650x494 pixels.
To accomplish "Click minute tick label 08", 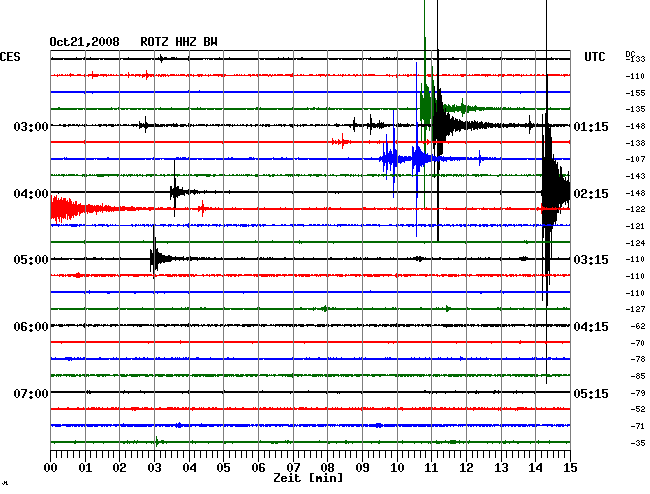I will (x=327, y=468).
